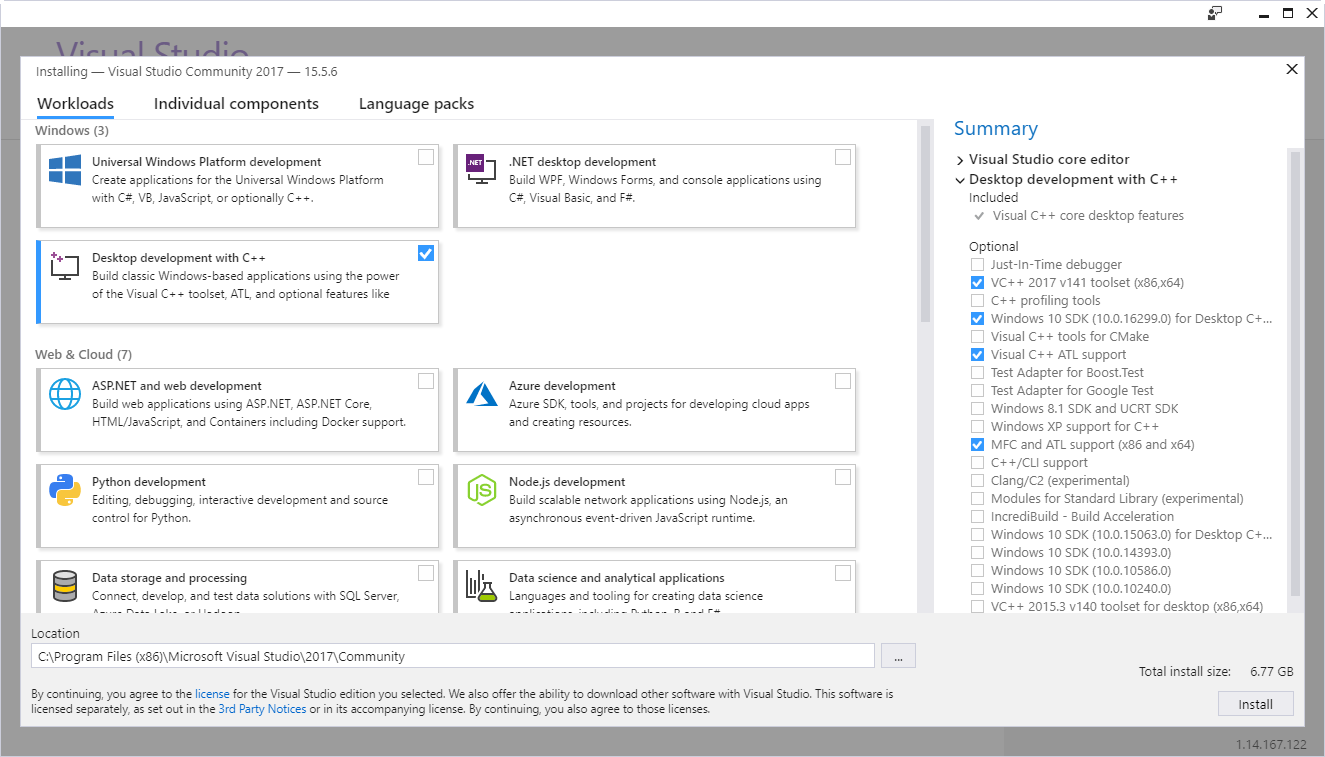Click the Node.js development hexagon icon
The height and width of the screenshot is (757, 1325).
coord(482,490)
